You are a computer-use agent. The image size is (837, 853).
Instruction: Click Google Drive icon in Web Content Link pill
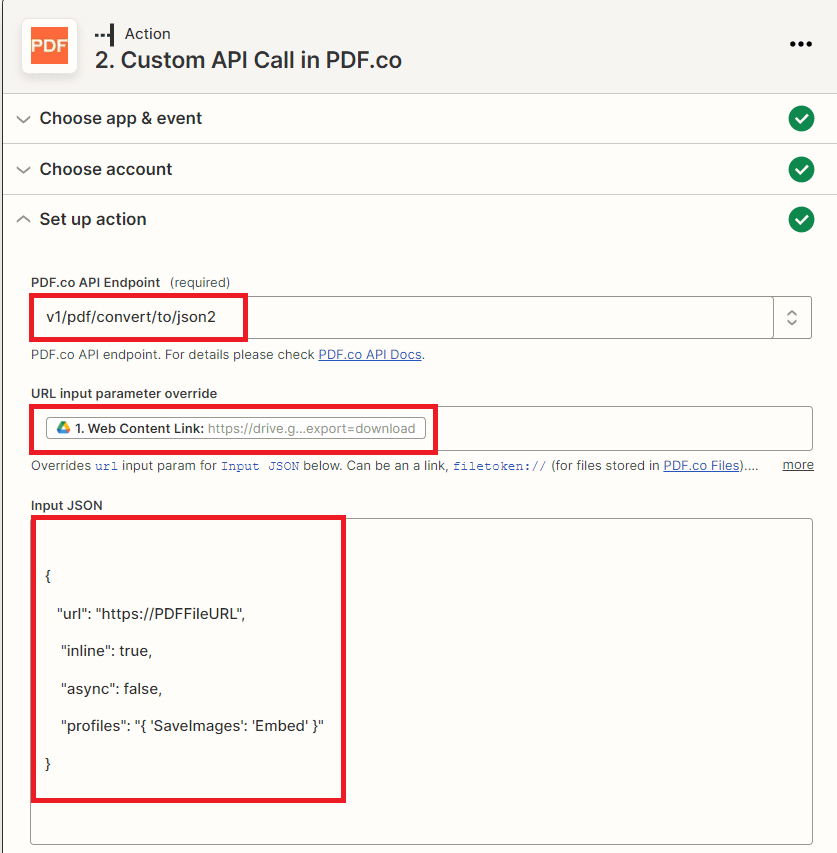(63, 428)
